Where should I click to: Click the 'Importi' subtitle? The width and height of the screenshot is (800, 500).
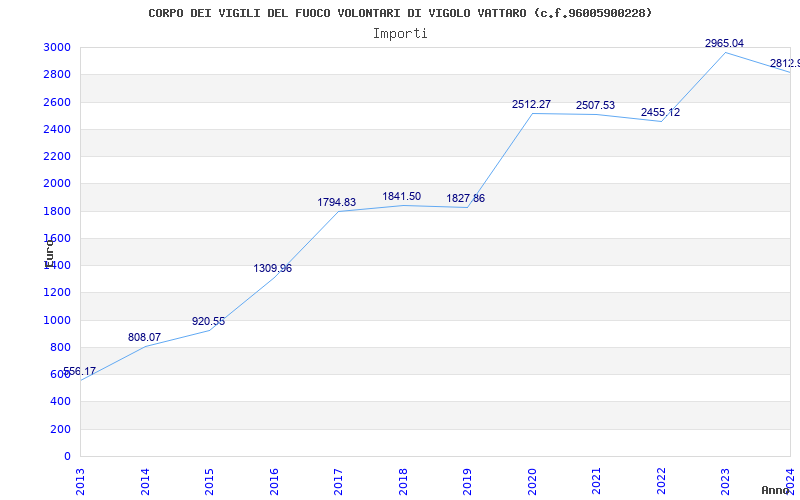[400, 34]
